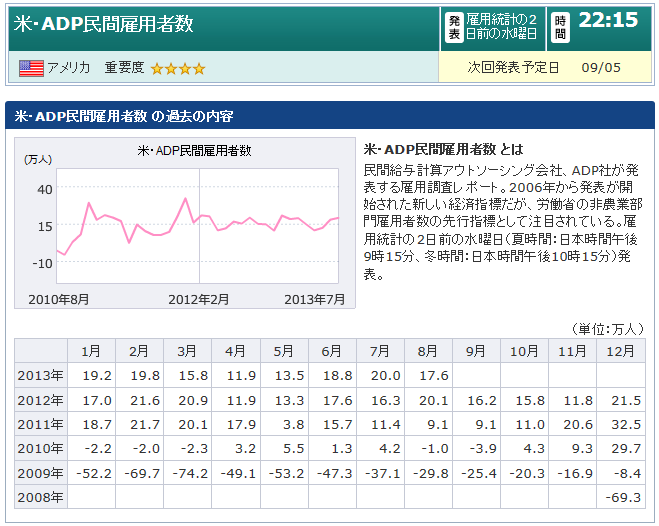Select the 9月 column header
659x526 pixels.
tap(476, 351)
